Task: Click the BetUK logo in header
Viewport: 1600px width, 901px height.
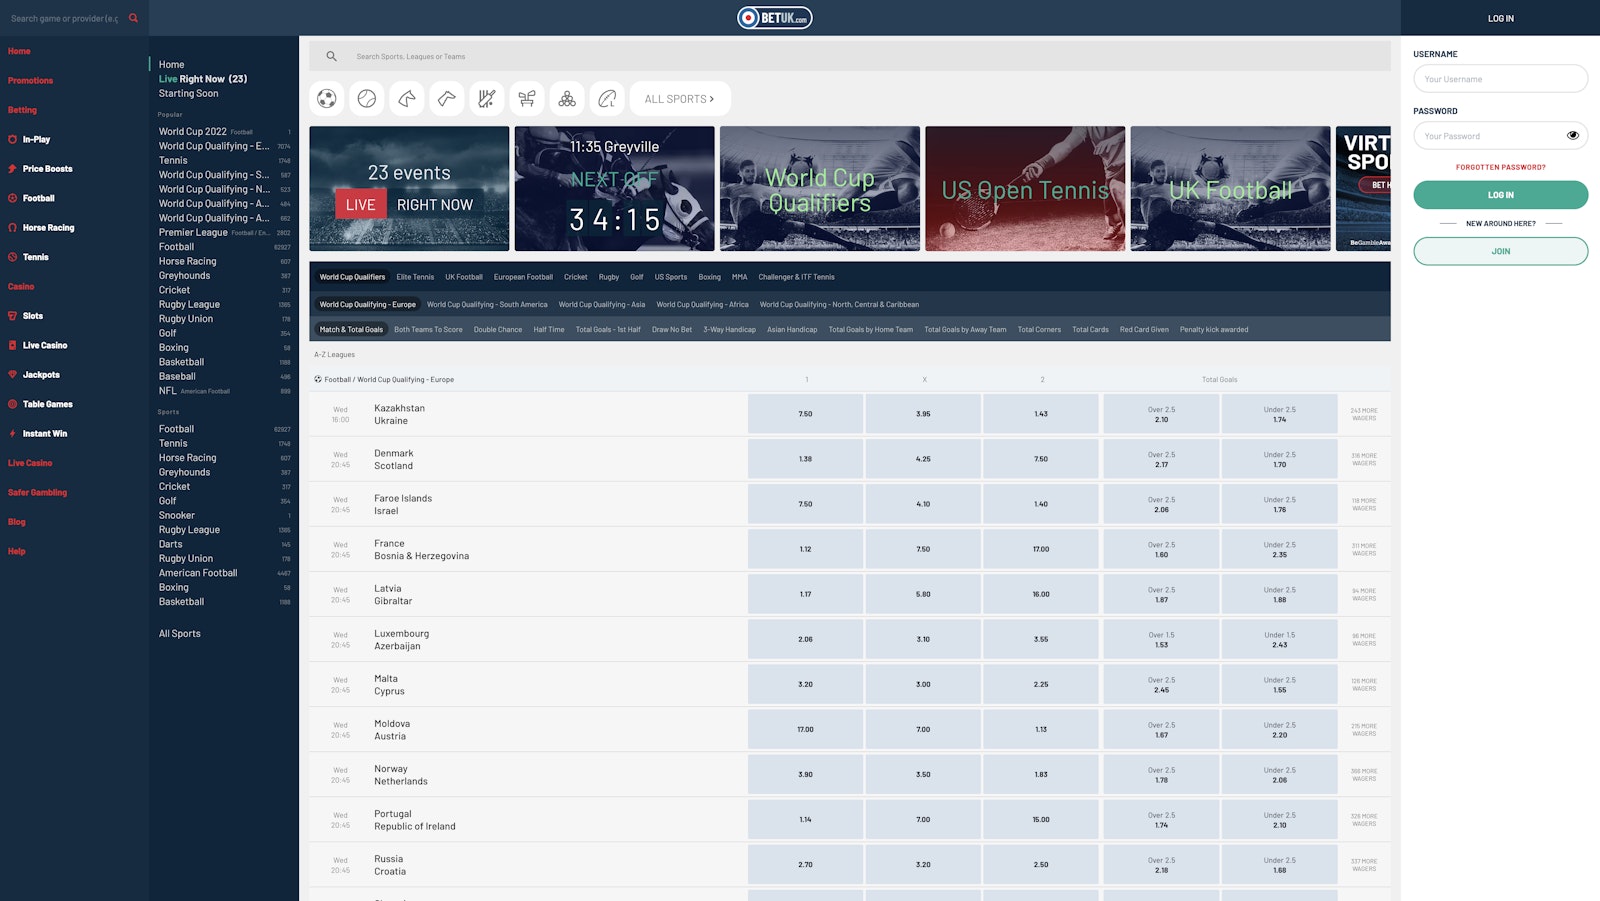Action: click(774, 18)
